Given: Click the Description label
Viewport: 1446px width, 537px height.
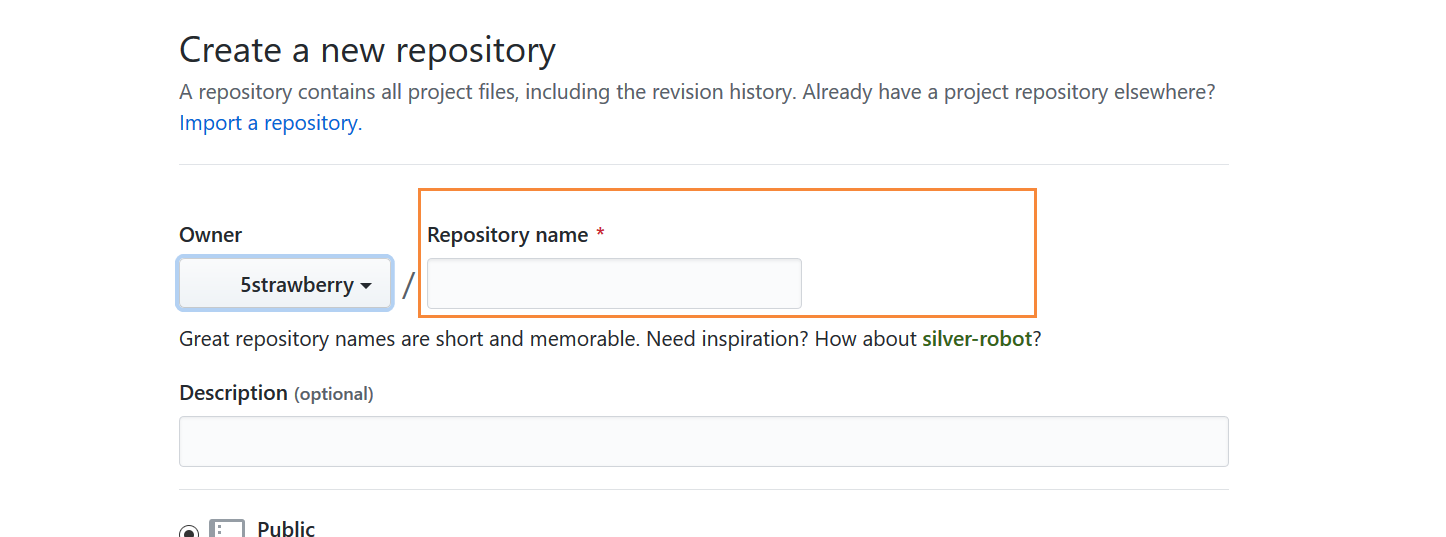Looking at the screenshot, I should point(233,393).
